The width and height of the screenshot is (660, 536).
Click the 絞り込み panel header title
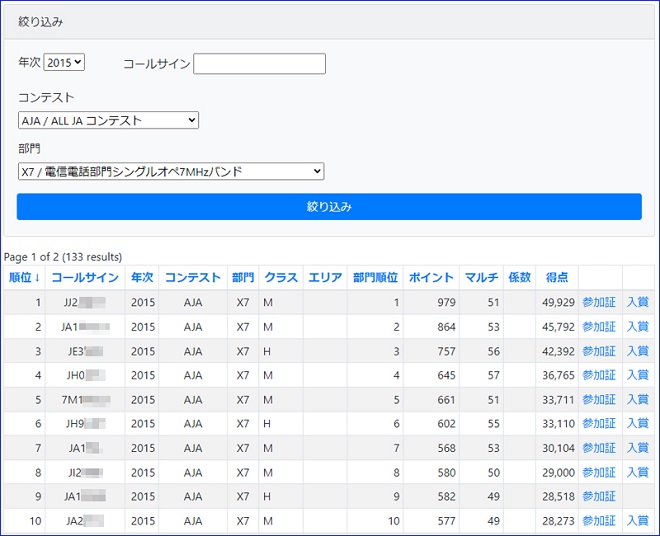point(40,22)
